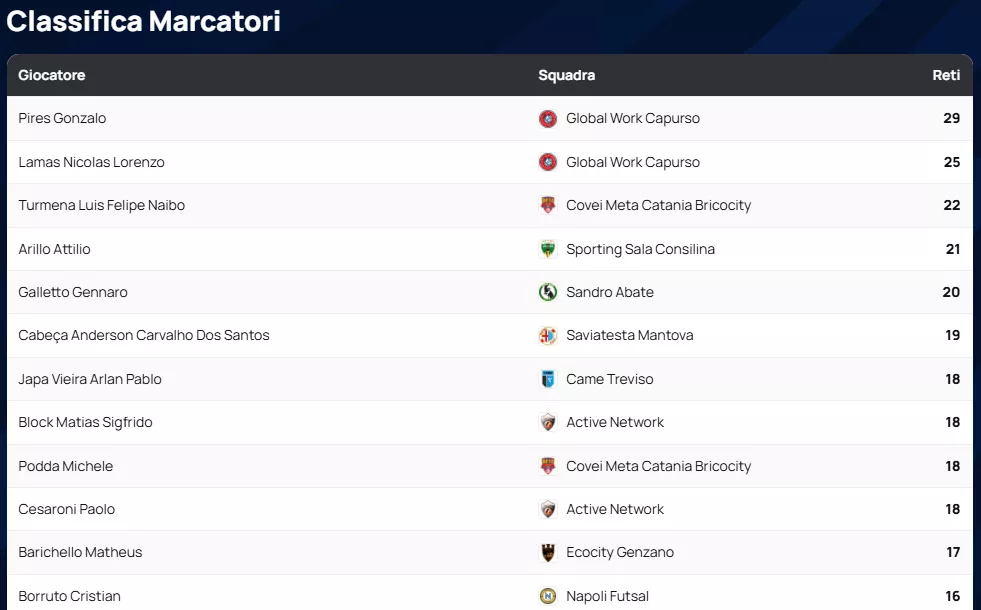Click Active Network crest in Block Matias row
Screen dimensions: 981x610
547,422
